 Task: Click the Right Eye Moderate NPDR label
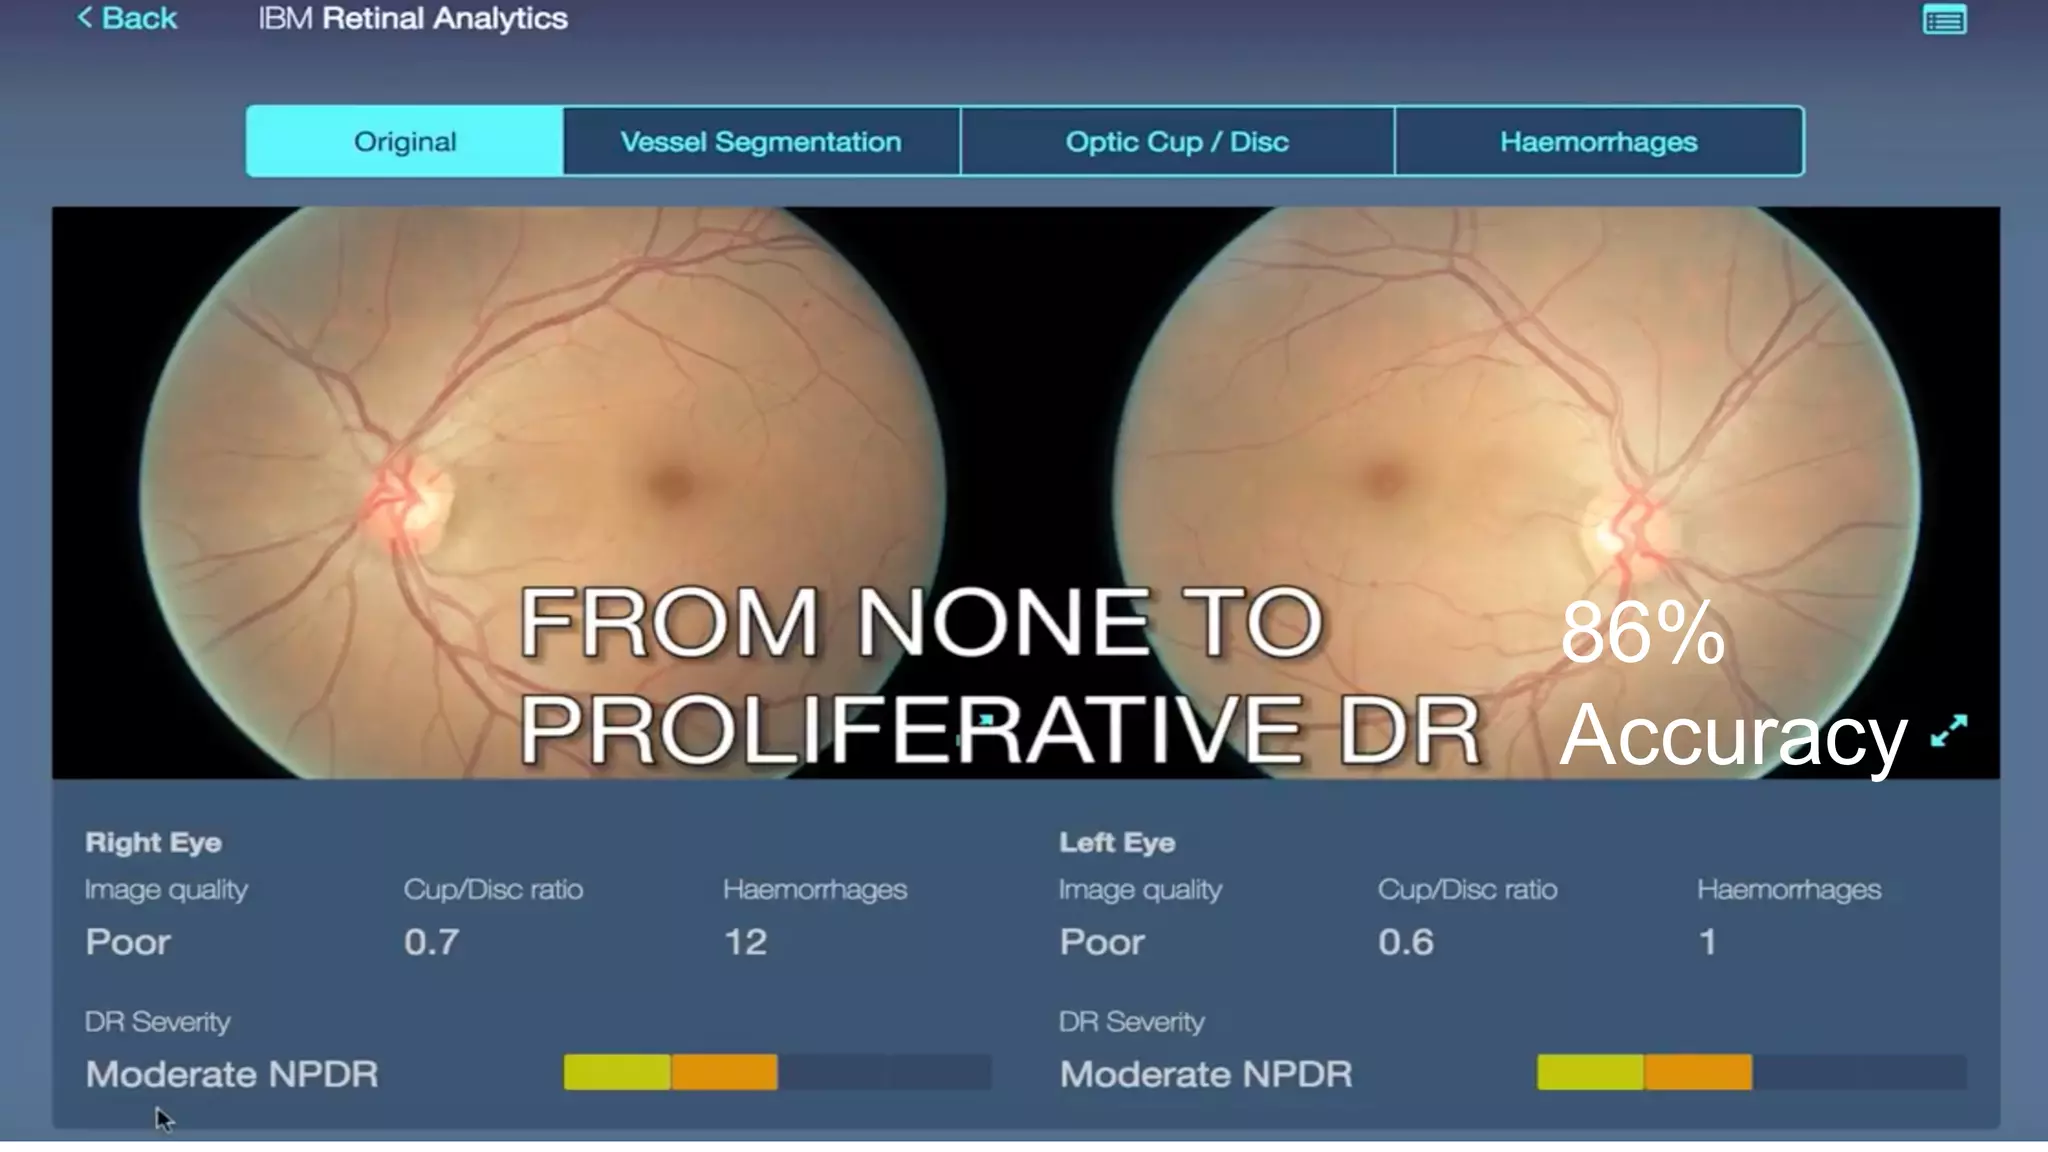[232, 1074]
